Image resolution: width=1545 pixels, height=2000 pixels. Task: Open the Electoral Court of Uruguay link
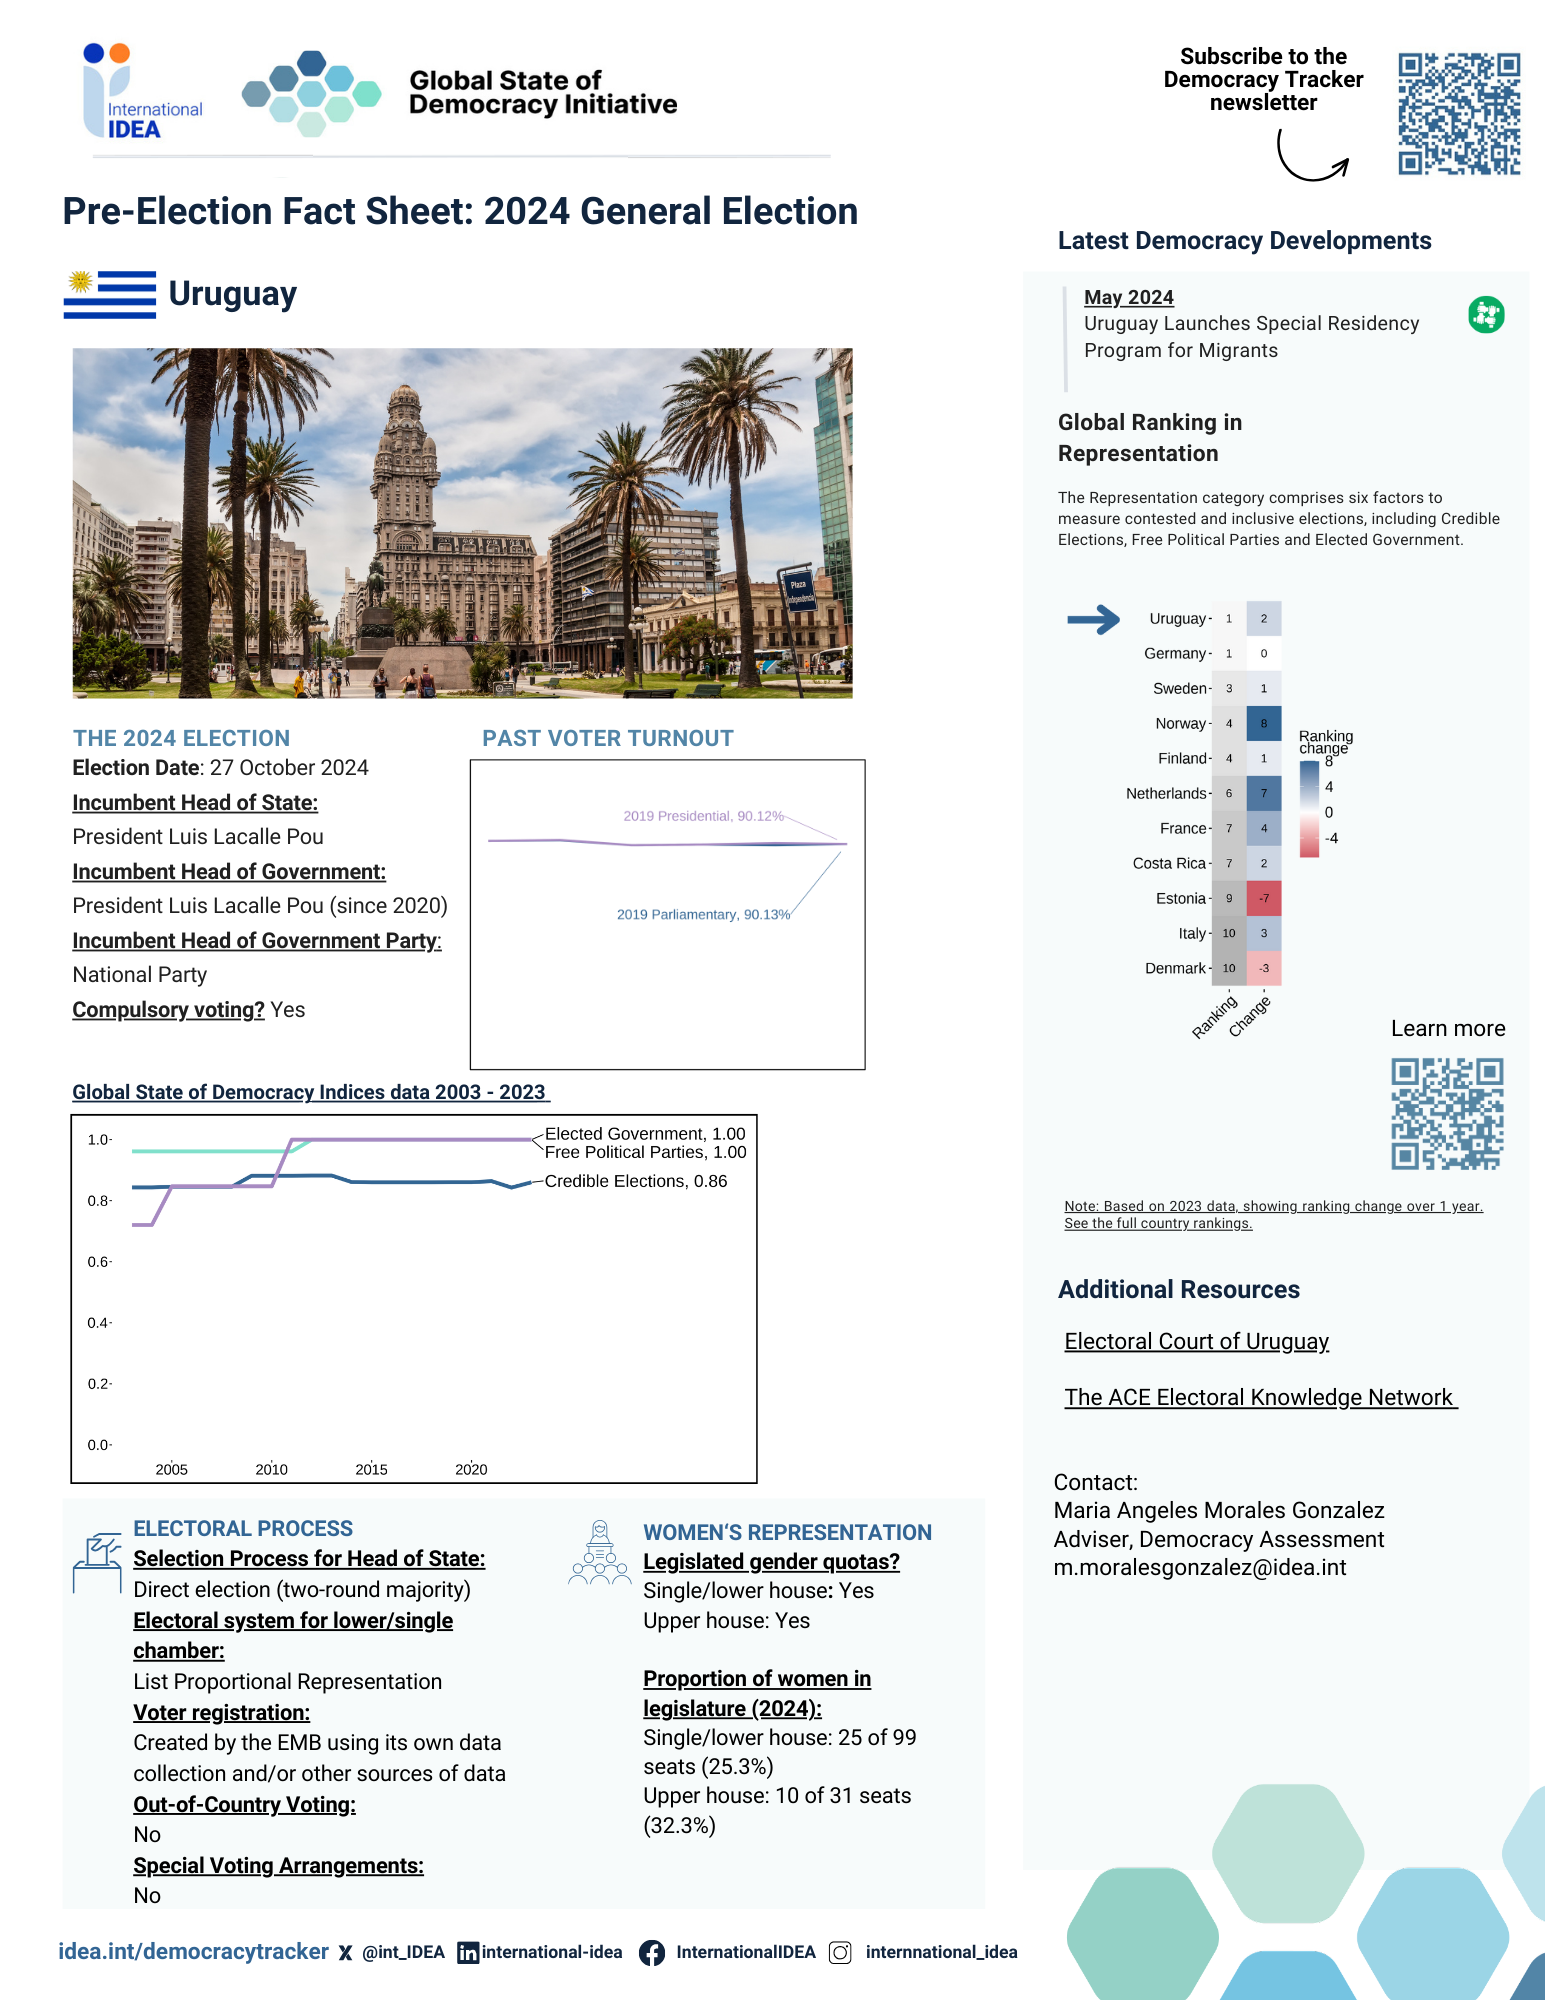click(x=1196, y=1342)
